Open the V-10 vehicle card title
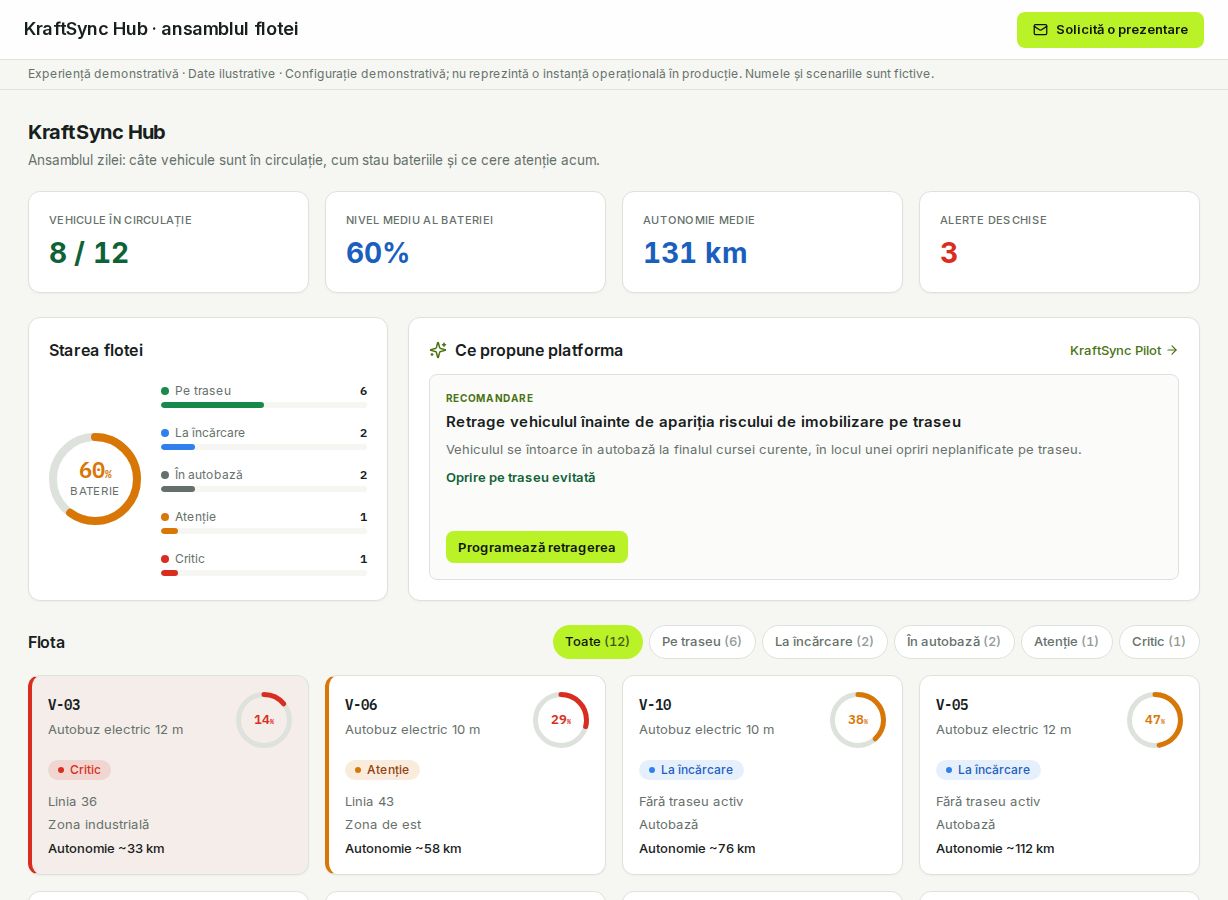This screenshot has height=900, width=1228. [655, 705]
